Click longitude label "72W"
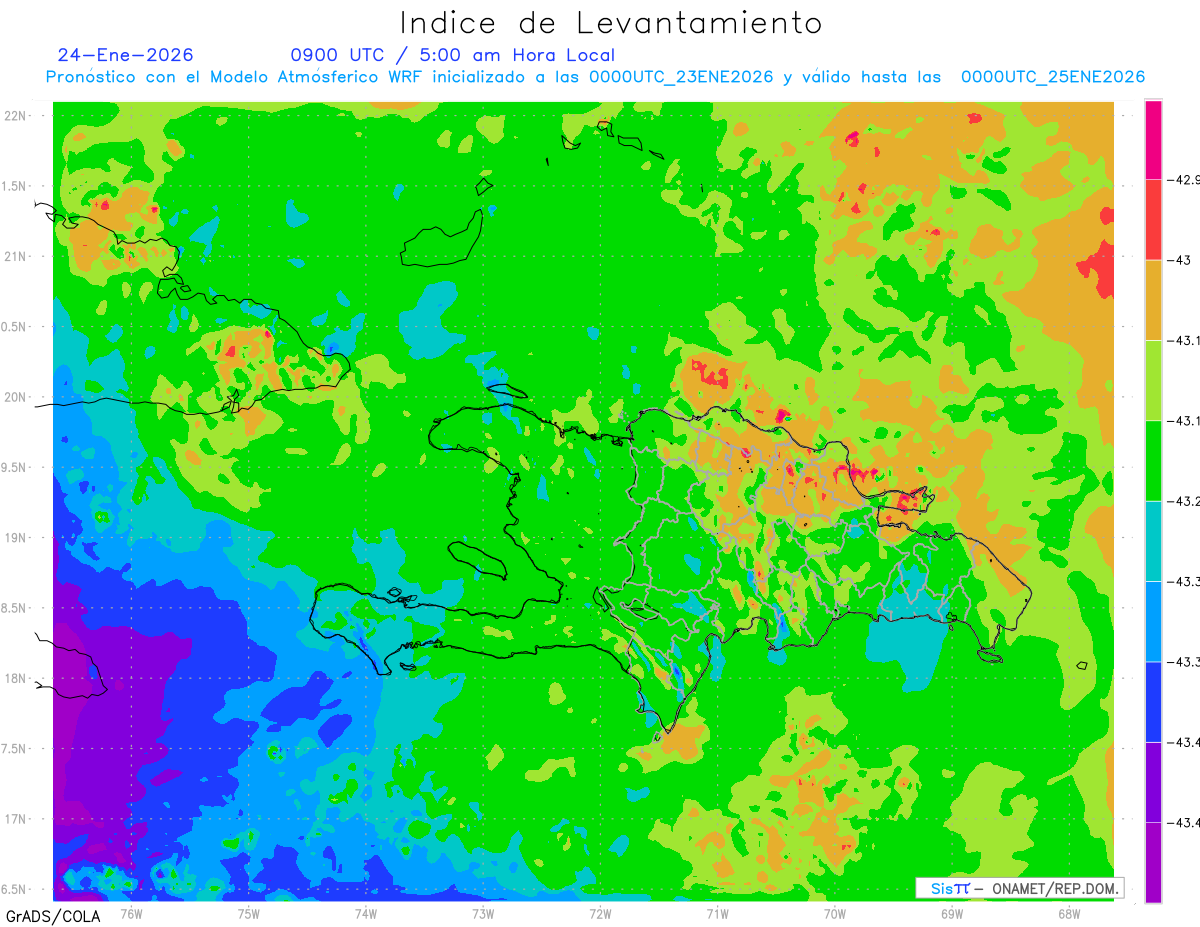The image size is (1200, 927). pos(600,913)
